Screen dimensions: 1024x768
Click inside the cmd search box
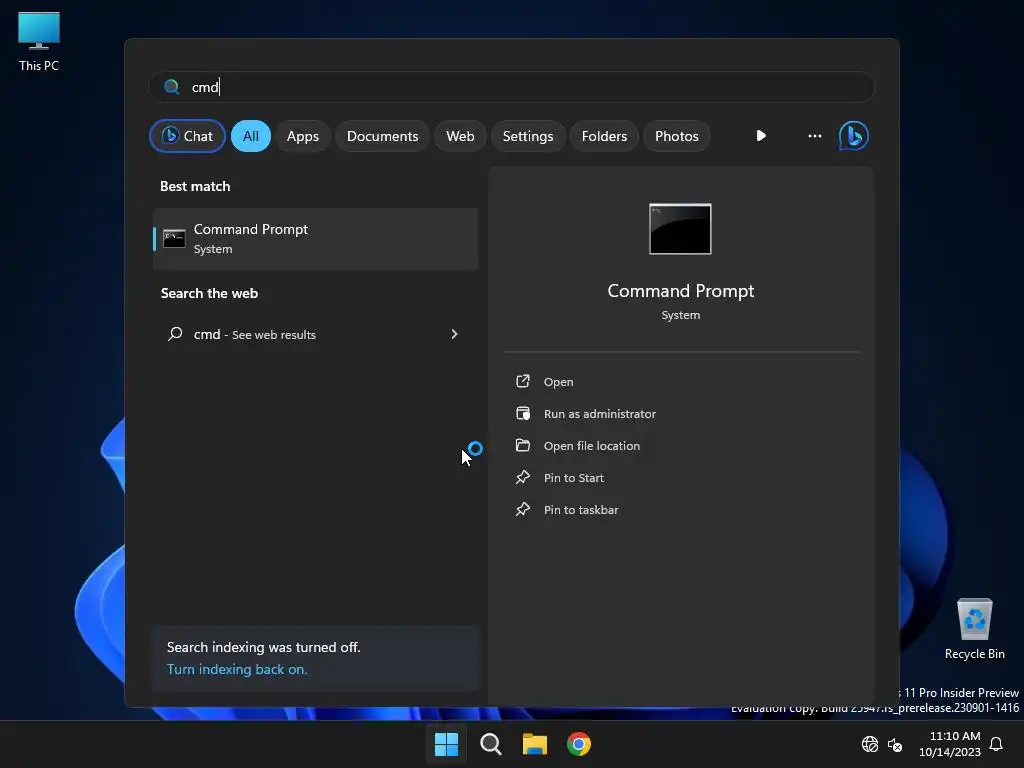pyautogui.click(x=512, y=87)
